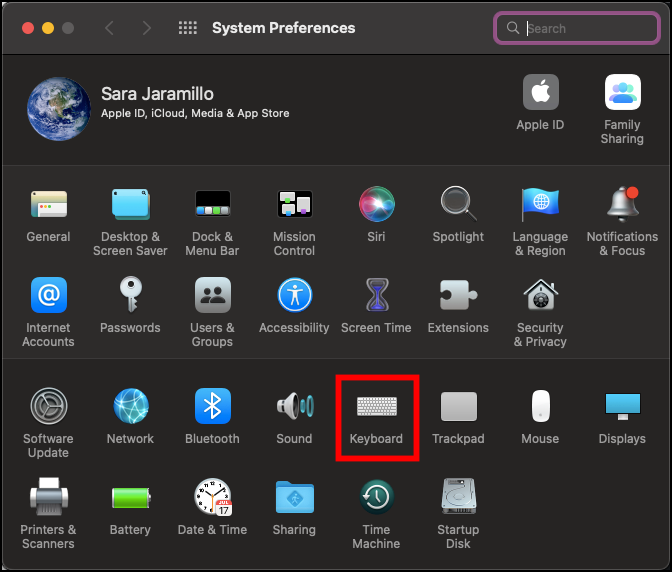Open the Siri preferences icon
672x572 pixels.
click(x=376, y=205)
